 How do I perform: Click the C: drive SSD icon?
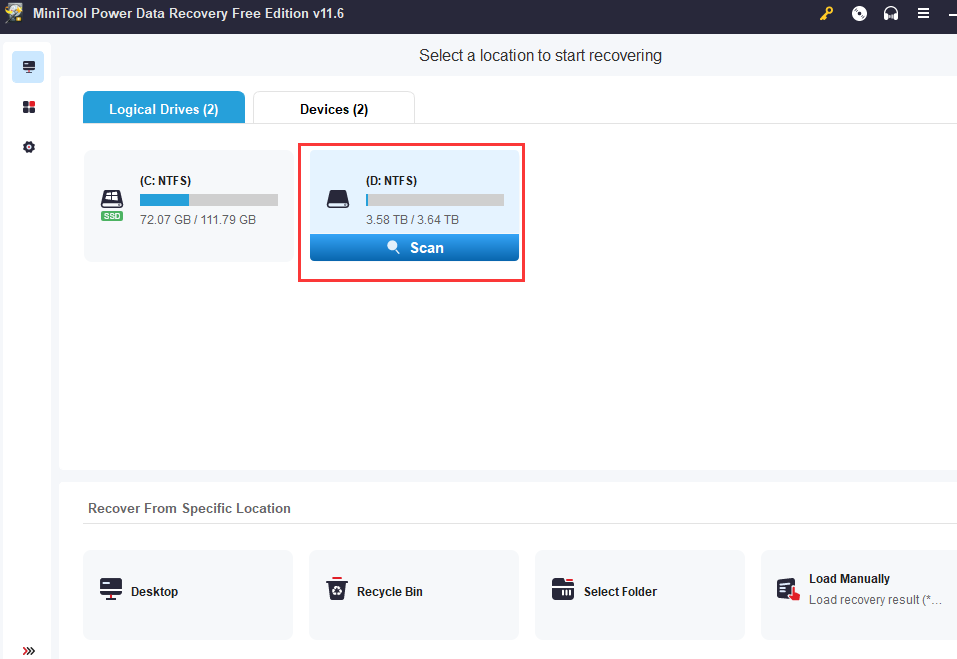[x=112, y=205]
